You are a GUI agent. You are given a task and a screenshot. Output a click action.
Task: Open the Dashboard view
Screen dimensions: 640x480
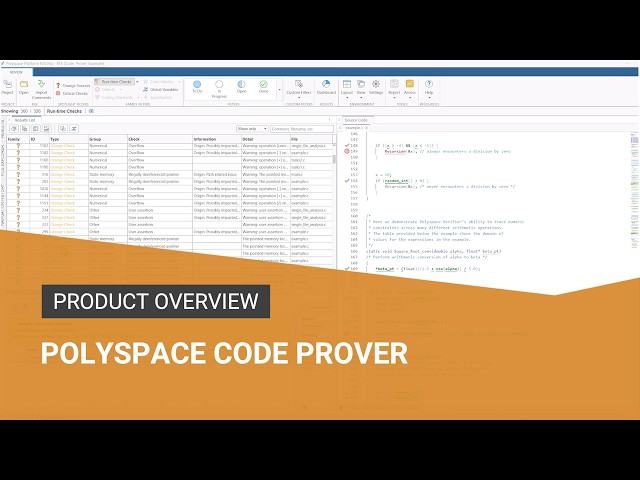tap(326, 87)
